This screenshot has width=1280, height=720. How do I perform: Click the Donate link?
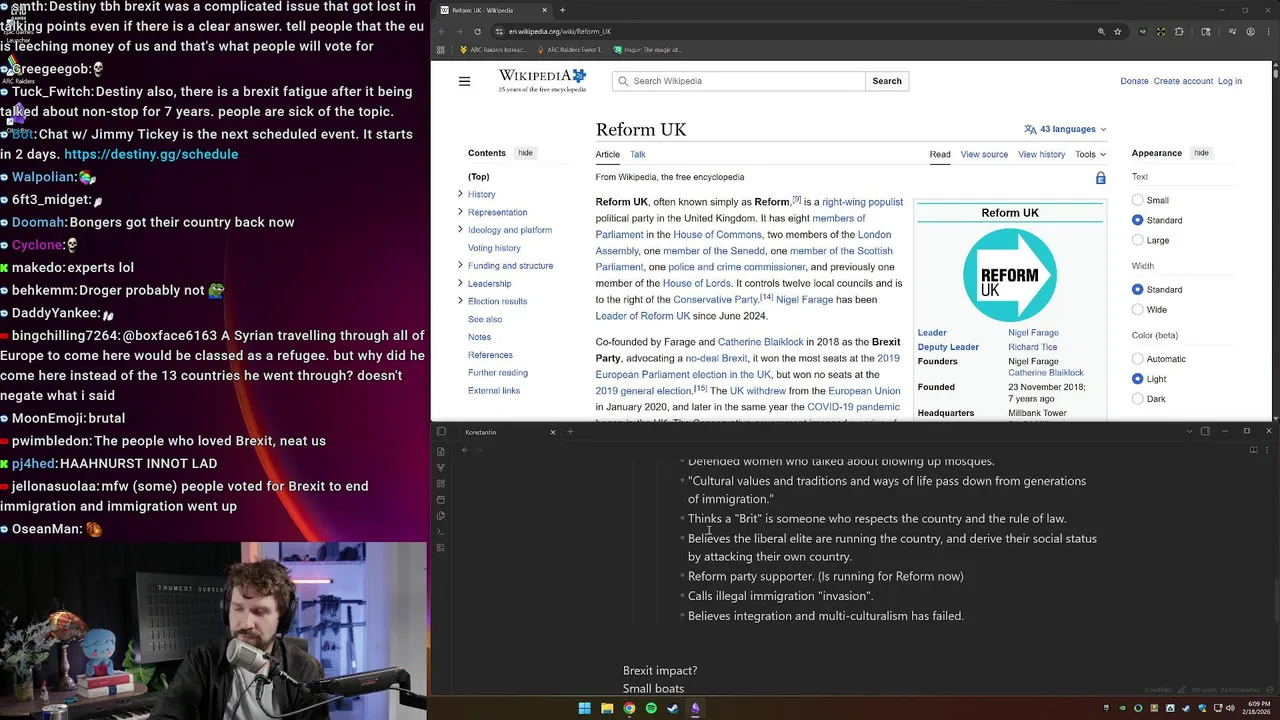[x=1134, y=81]
